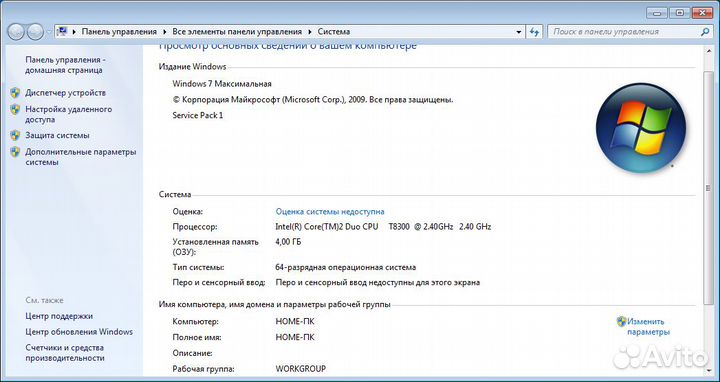
Task: Click the back navigation arrow button
Action: coord(16,32)
